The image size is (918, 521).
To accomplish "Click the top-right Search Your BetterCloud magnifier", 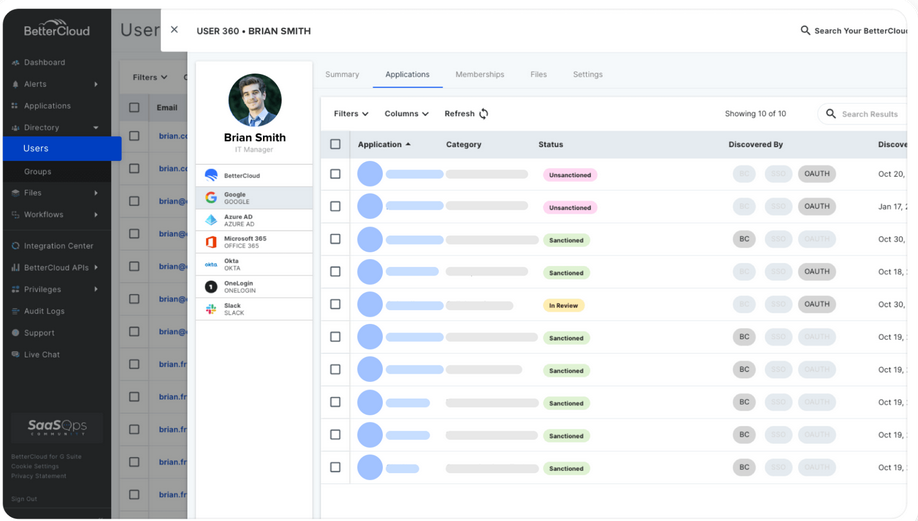I will 806,30.
